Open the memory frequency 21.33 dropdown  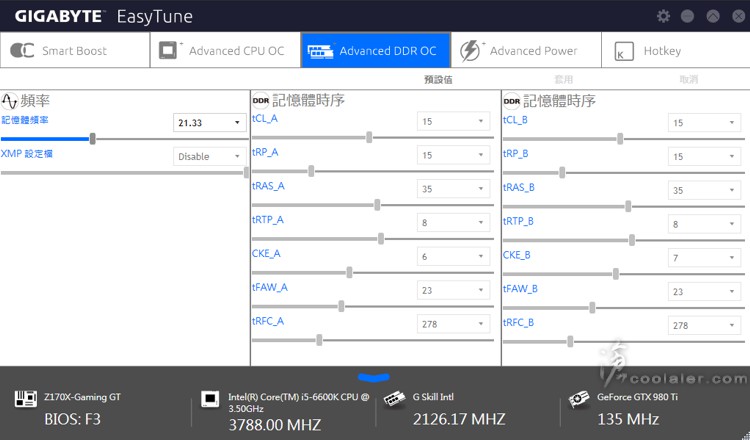point(210,122)
